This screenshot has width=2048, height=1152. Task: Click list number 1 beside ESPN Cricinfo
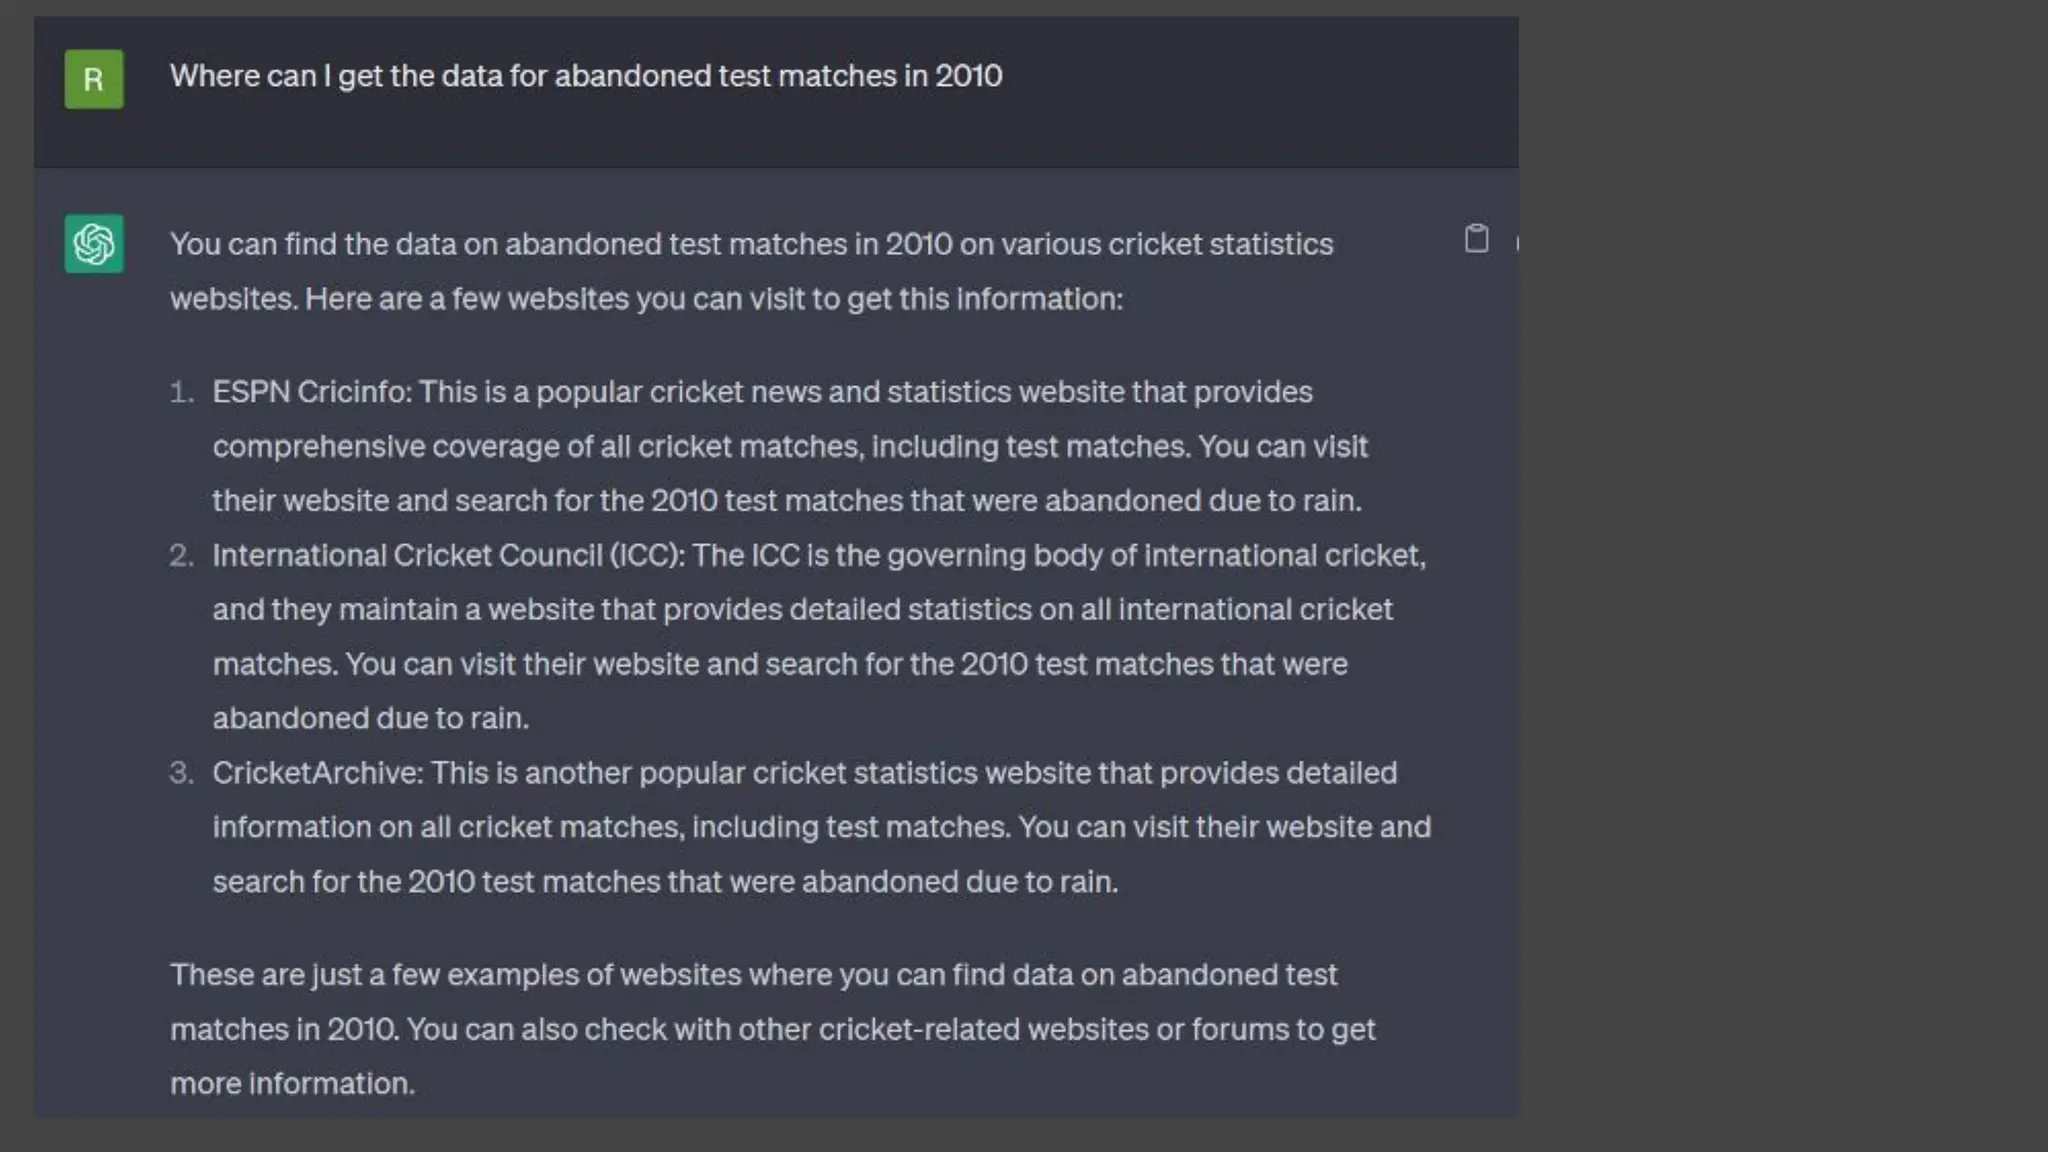[x=181, y=392]
